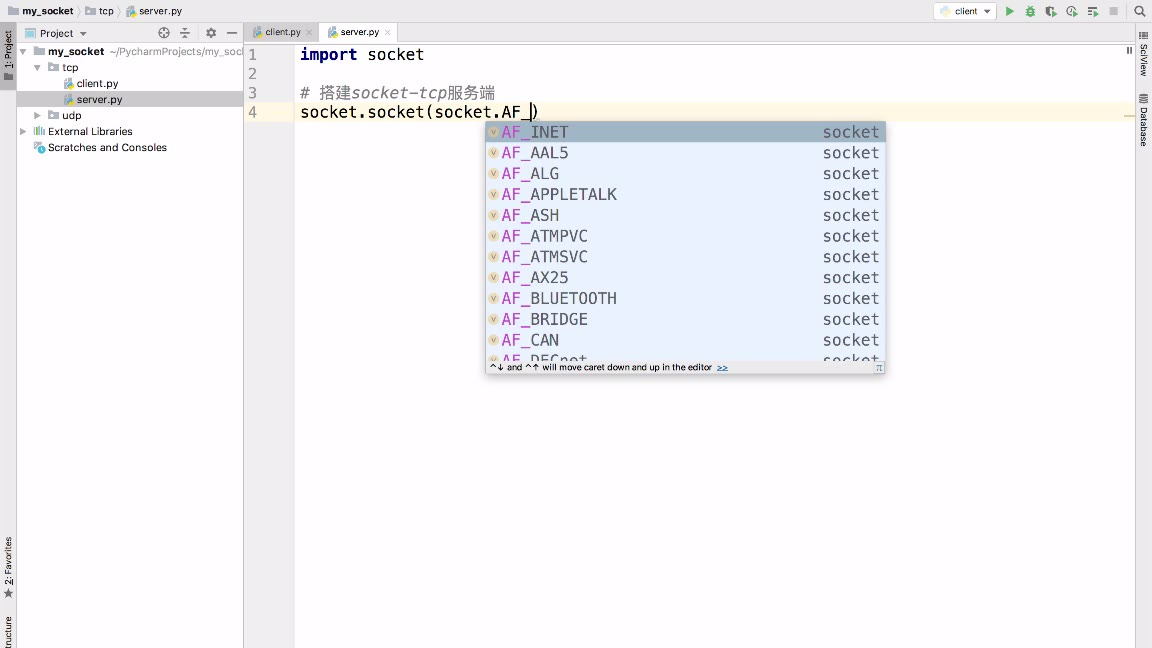Open Search Everywhere via the magnifier icon
Image resolution: width=1152 pixels, height=648 pixels.
point(1139,12)
